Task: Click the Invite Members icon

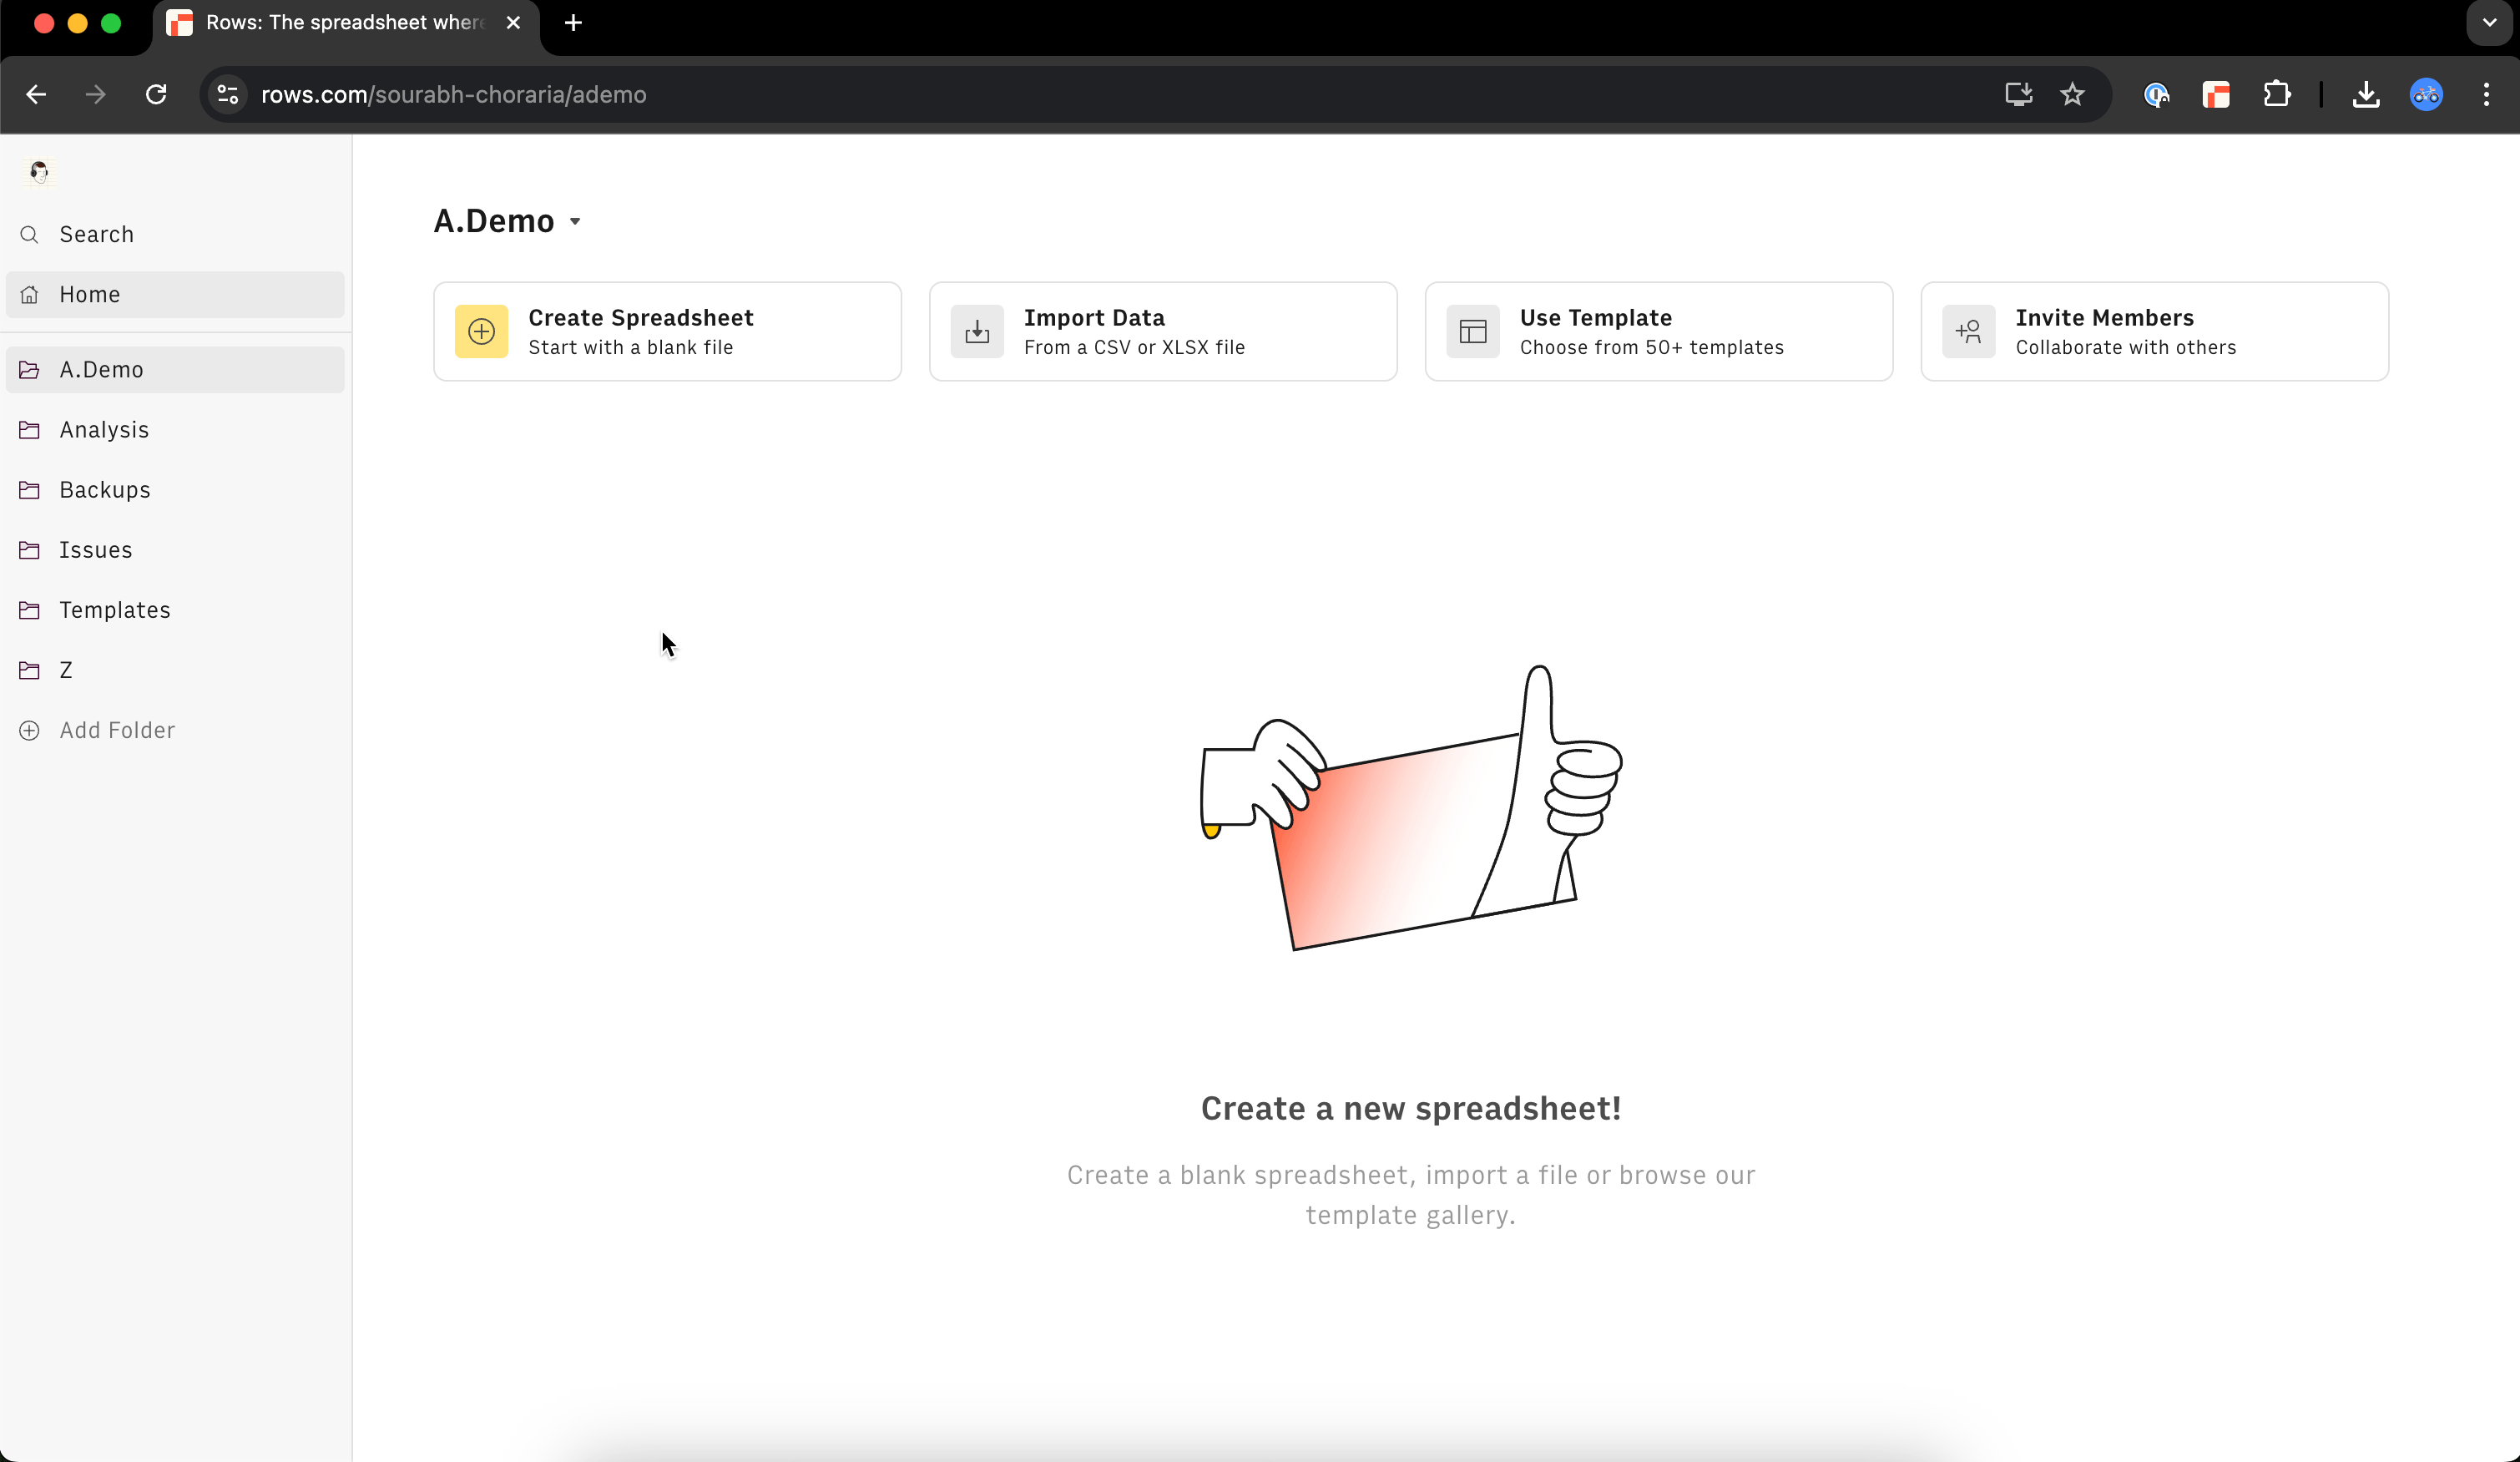Action: point(1967,331)
